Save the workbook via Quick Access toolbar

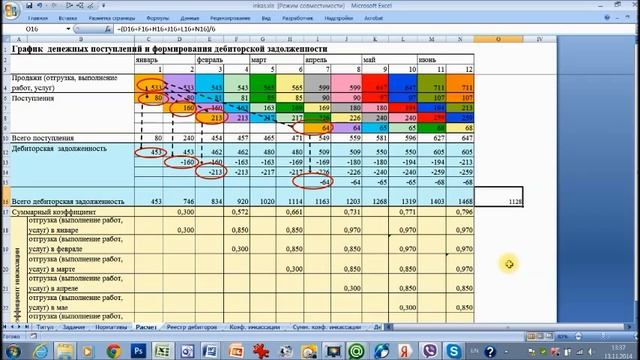[x=29, y=6]
